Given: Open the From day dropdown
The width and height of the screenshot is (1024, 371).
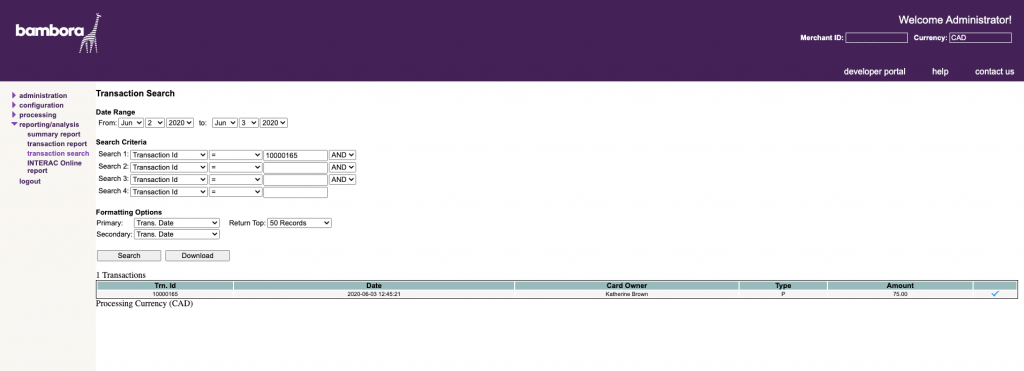Looking at the screenshot, I should (x=155, y=123).
